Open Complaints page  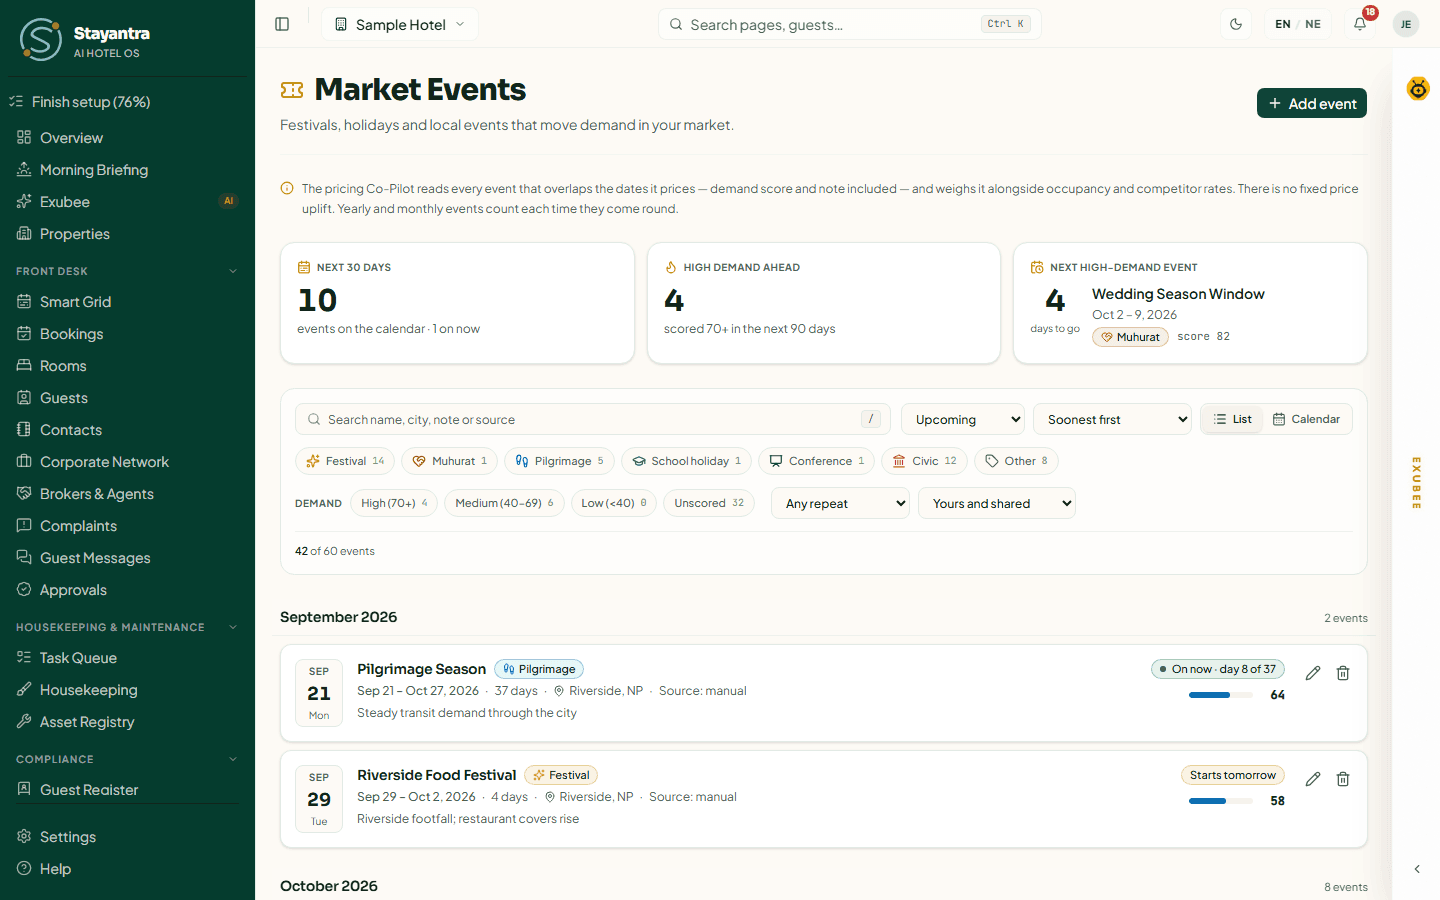click(127, 526)
